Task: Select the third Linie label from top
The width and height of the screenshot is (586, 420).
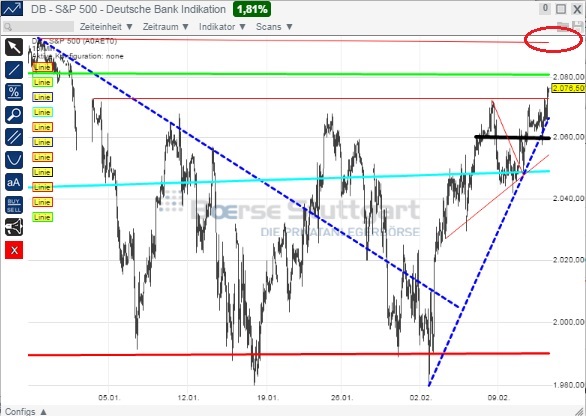Action: pyautogui.click(x=42, y=97)
